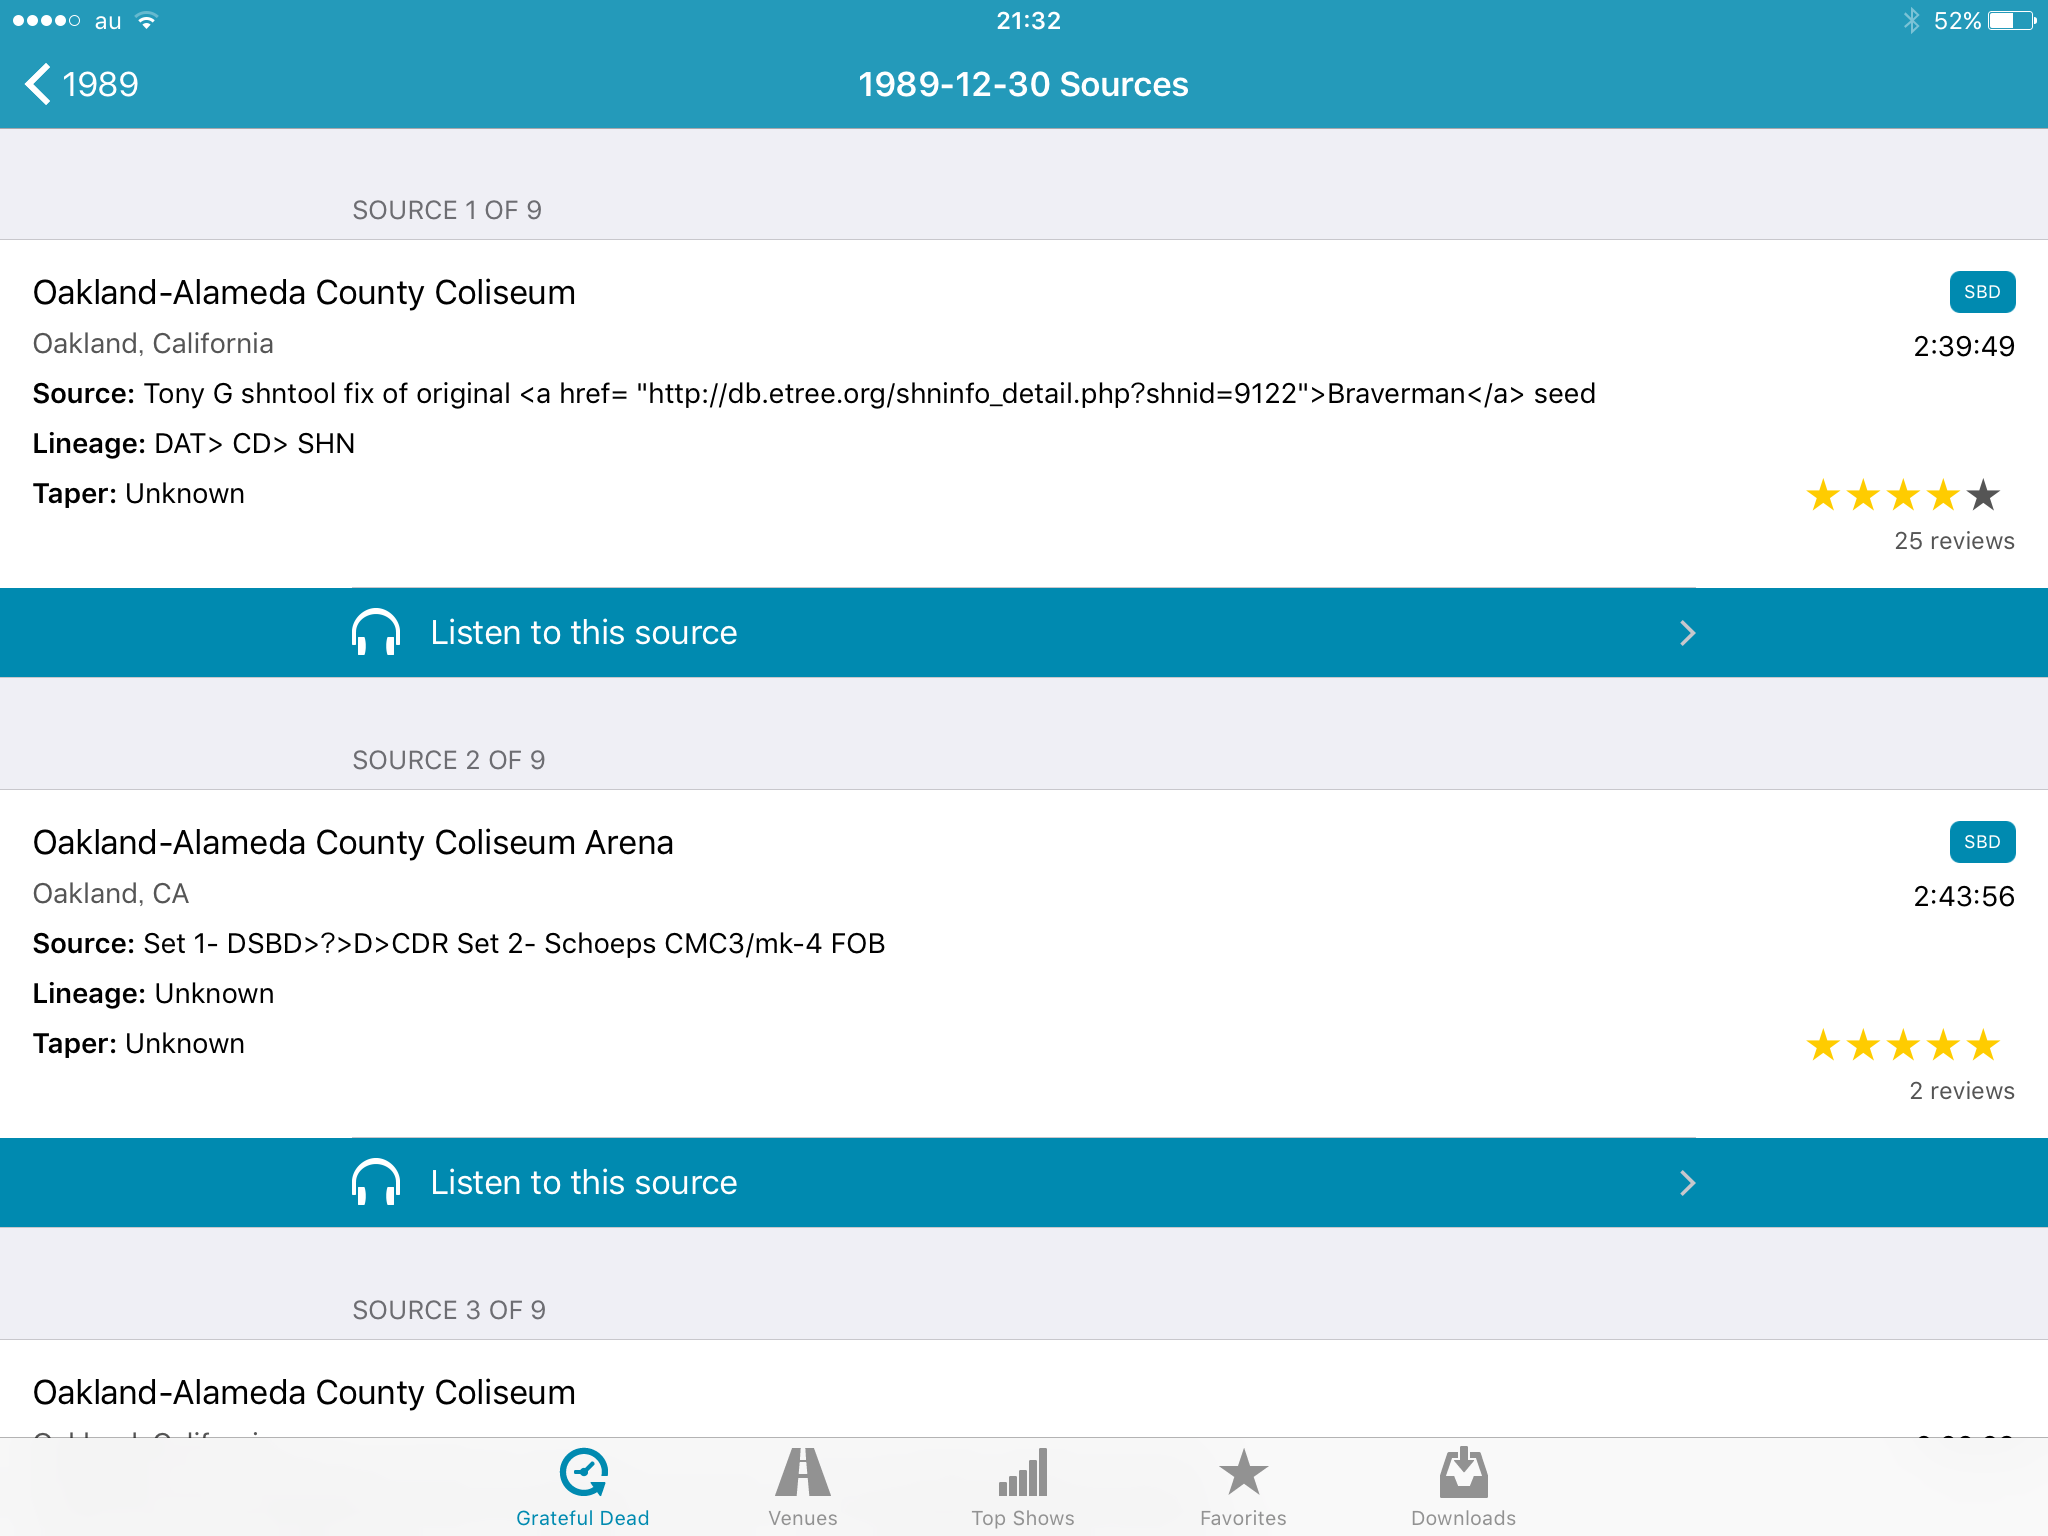Listen to source 2 of 9
The image size is (2048, 1536).
coord(1024,1183)
